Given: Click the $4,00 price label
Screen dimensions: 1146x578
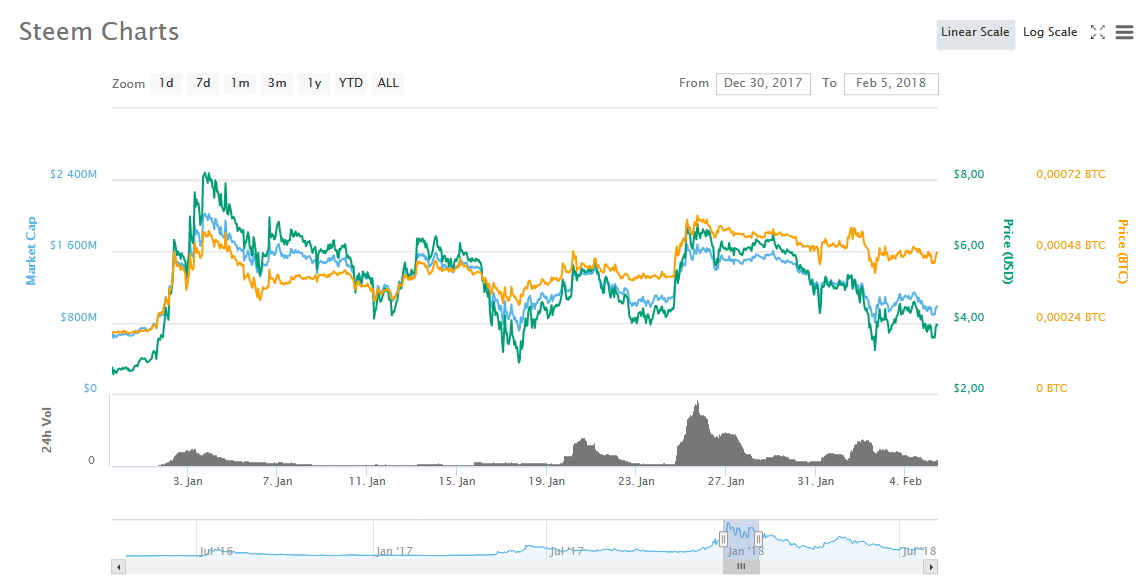Looking at the screenshot, I should tap(969, 317).
